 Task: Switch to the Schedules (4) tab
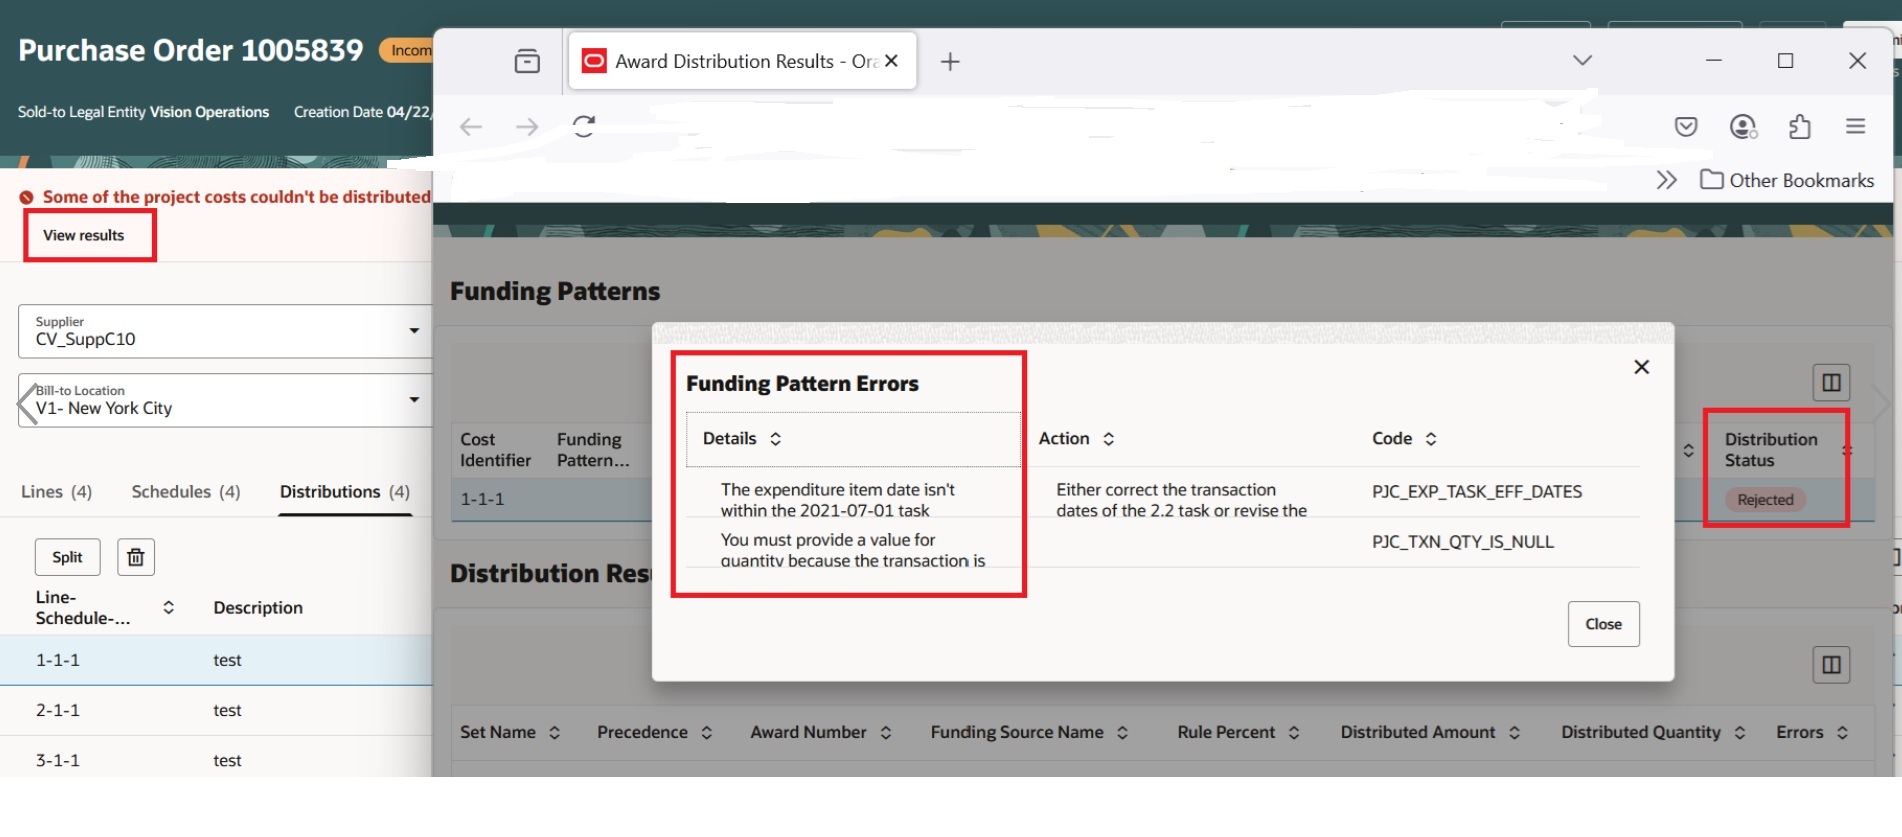pyautogui.click(x=186, y=492)
